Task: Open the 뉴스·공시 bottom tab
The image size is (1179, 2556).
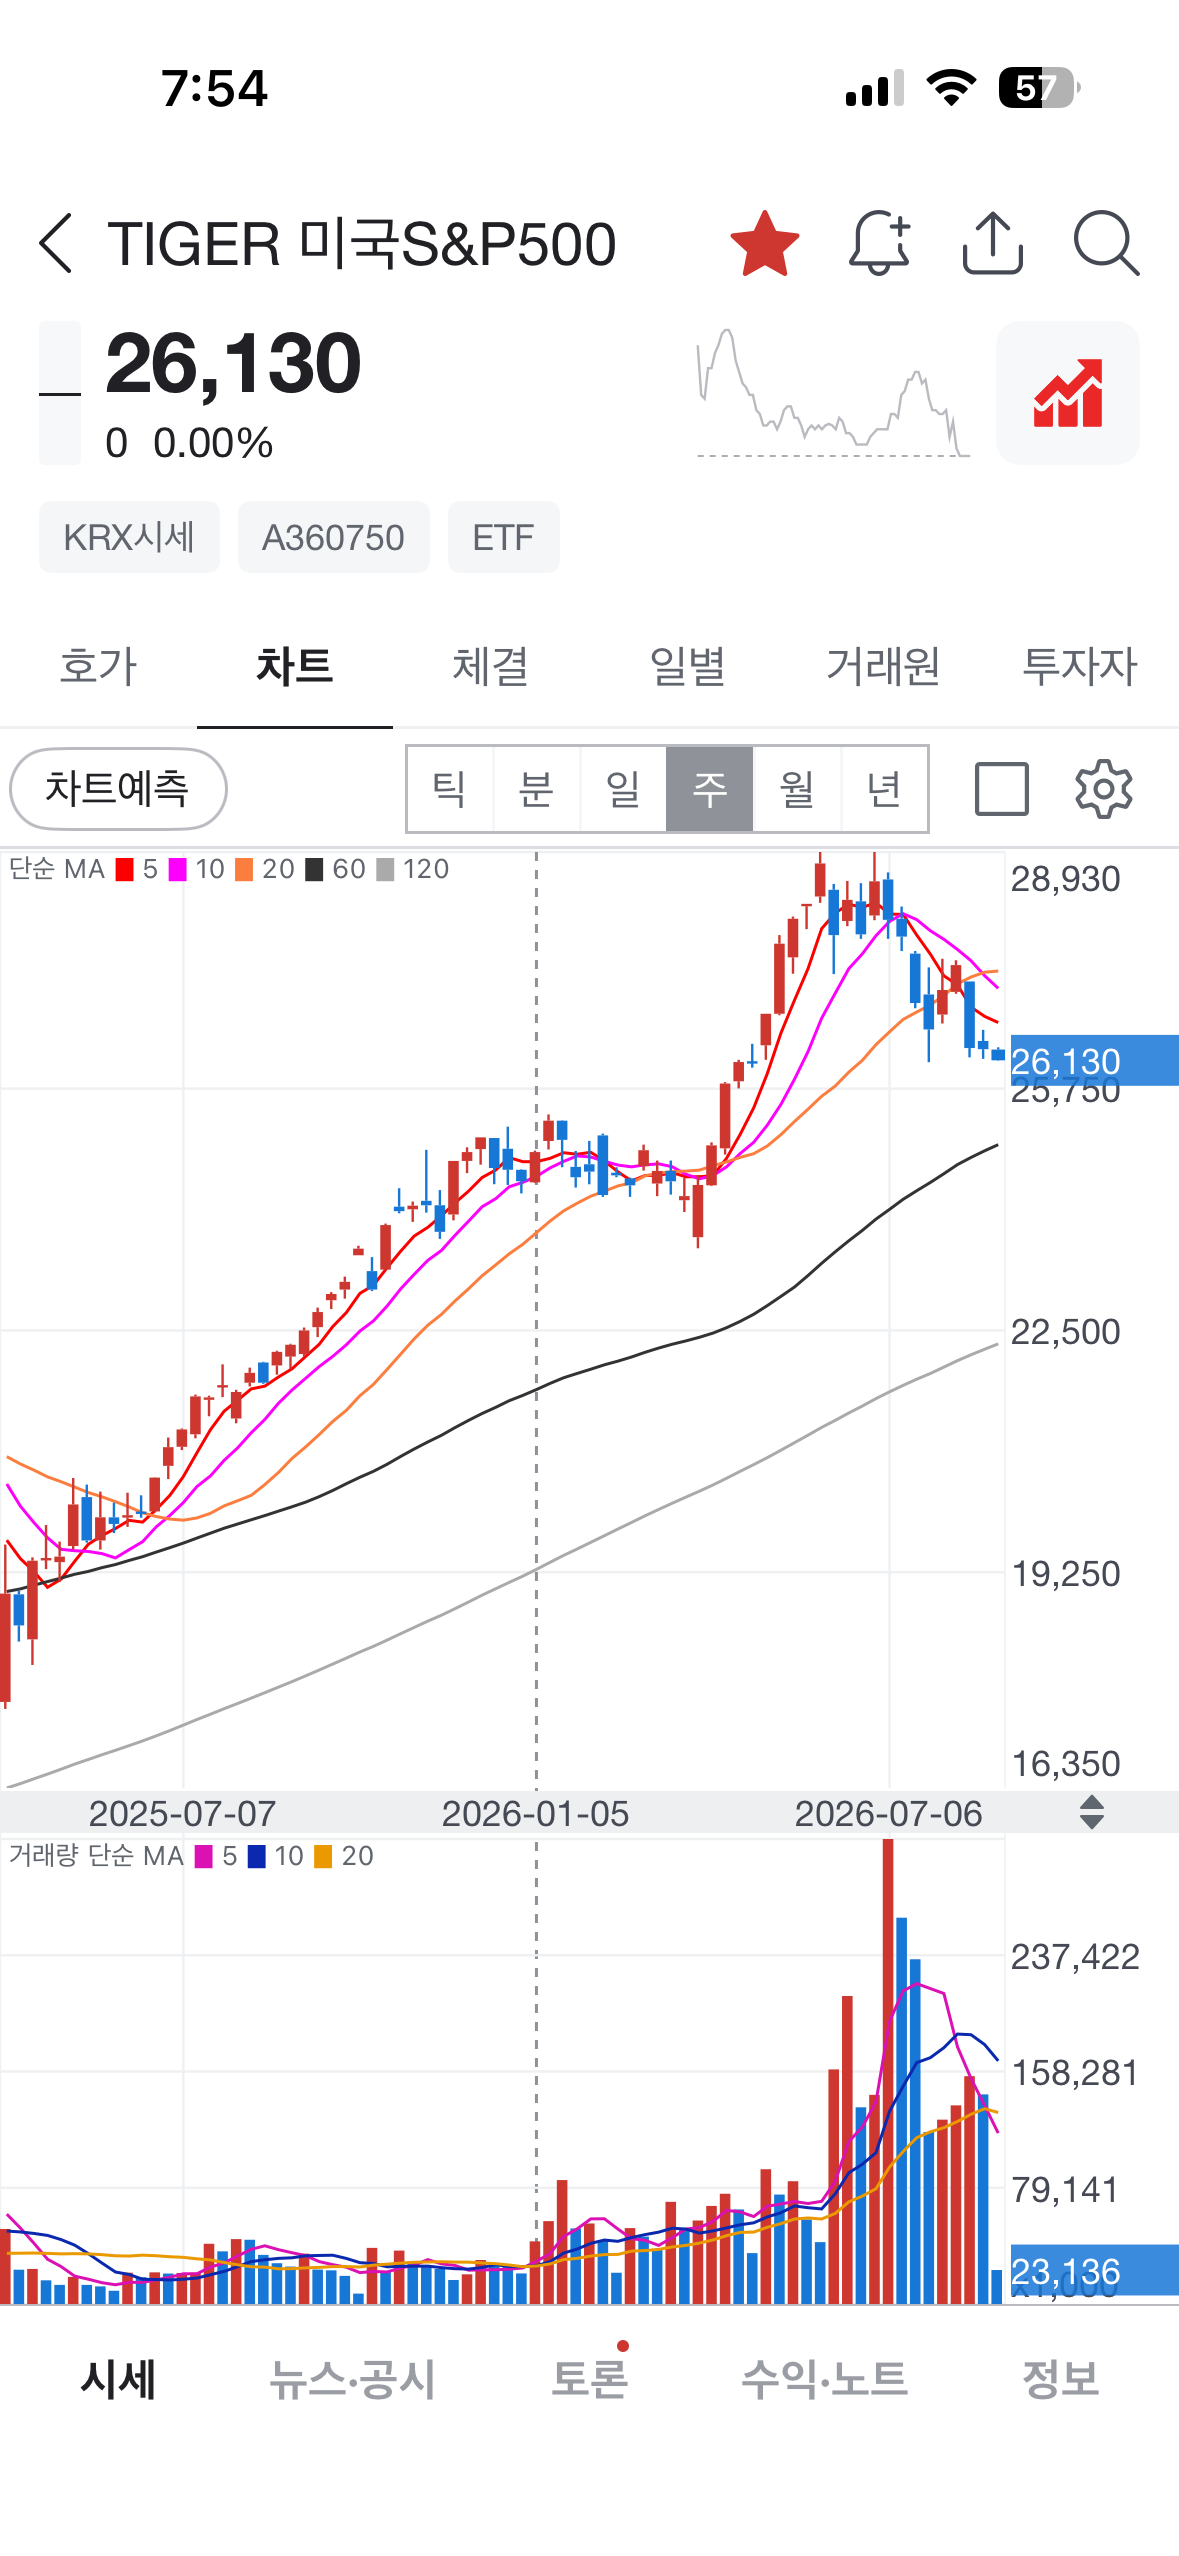Action: point(353,2379)
